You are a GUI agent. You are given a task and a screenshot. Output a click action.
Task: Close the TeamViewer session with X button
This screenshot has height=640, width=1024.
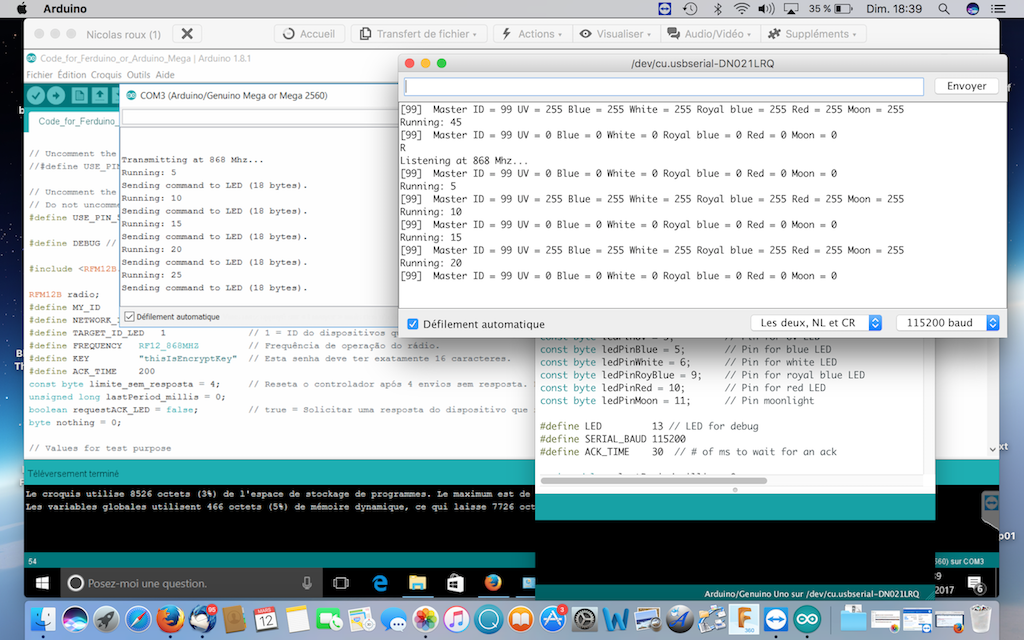click(187, 34)
